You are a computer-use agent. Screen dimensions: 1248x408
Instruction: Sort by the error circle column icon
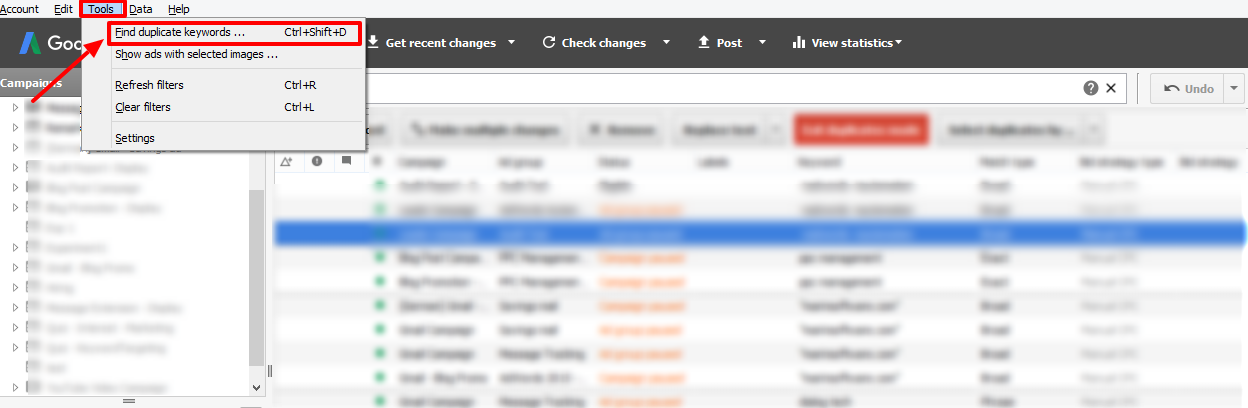[x=316, y=160]
